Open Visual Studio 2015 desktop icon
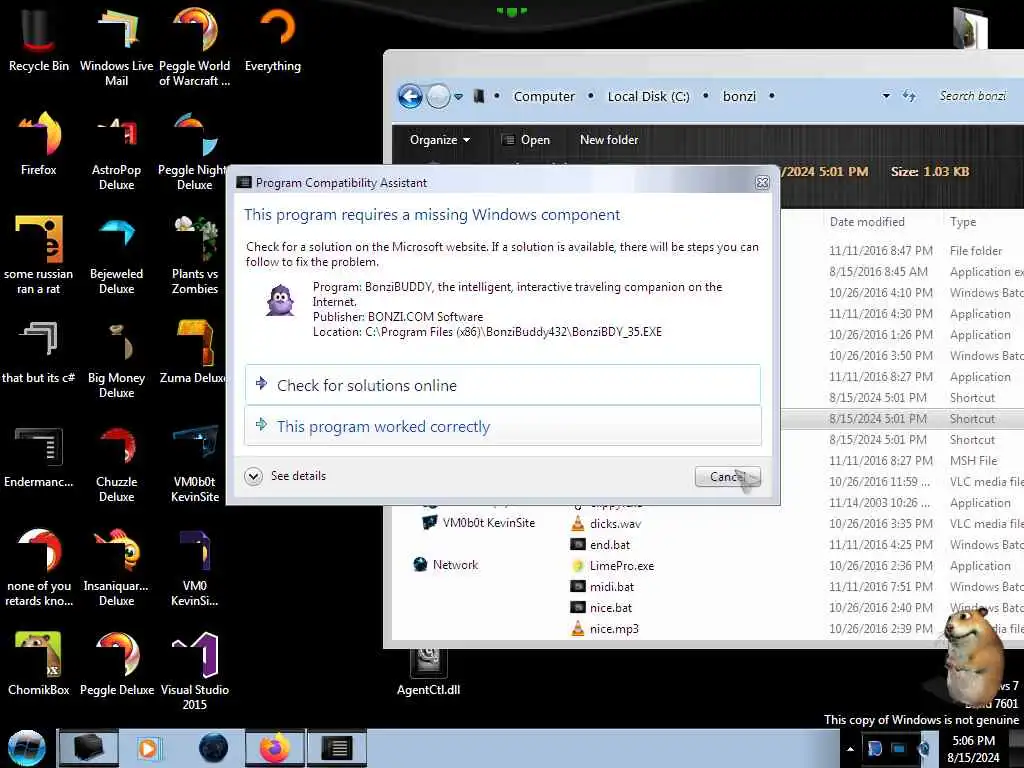The image size is (1024, 768). click(195, 672)
